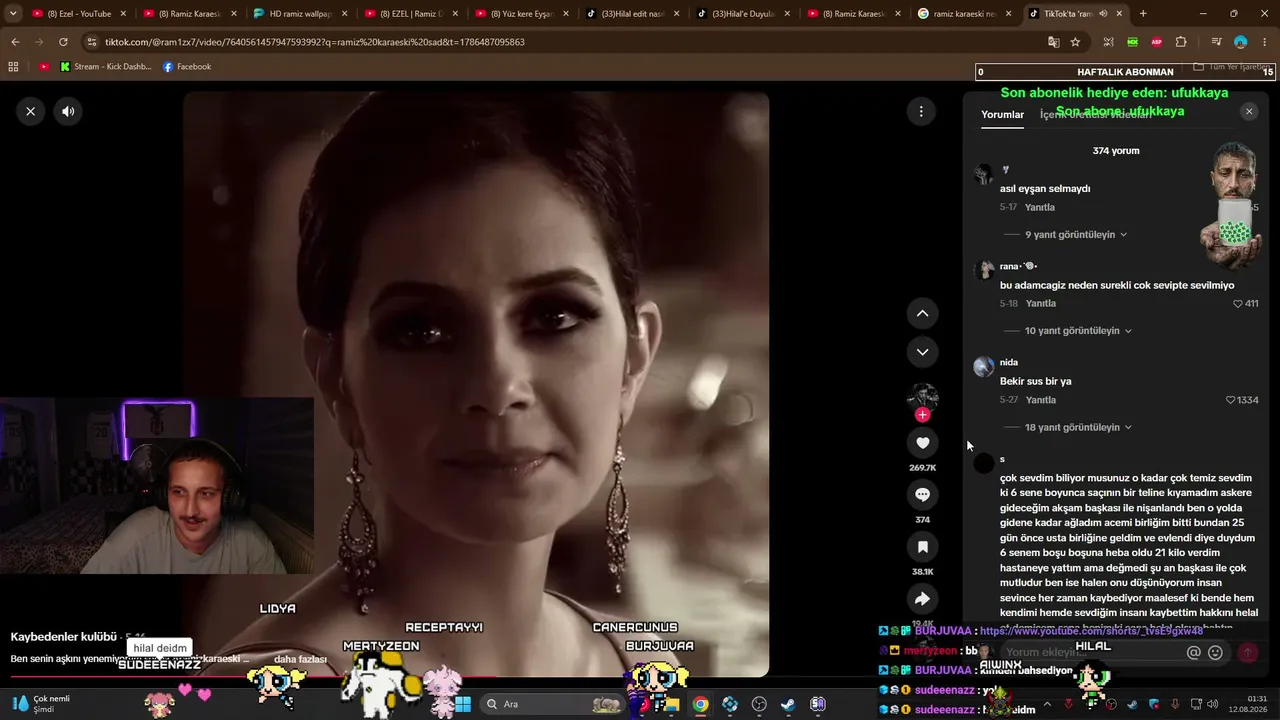Like the video with the heart icon
The image size is (1280, 720).
point(922,443)
